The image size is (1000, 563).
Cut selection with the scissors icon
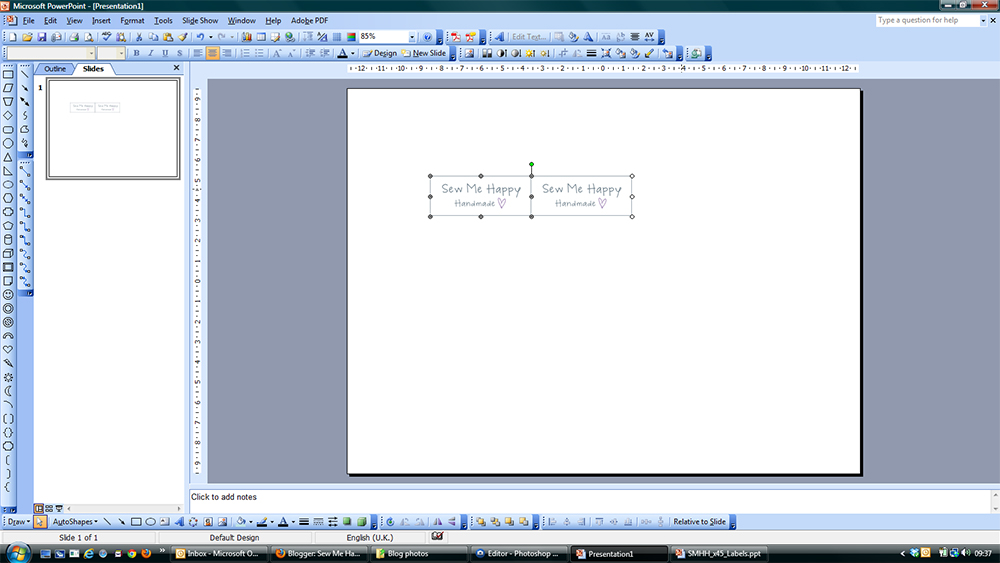(138, 37)
